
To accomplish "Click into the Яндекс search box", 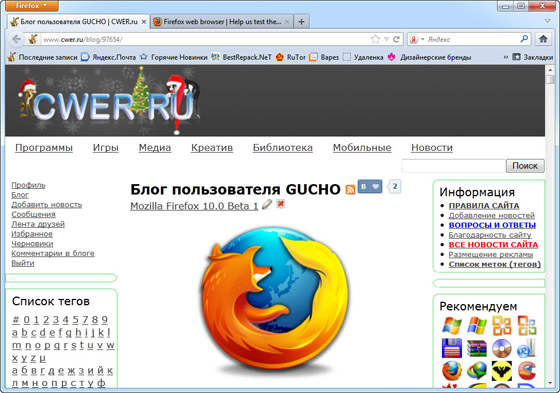I will (x=471, y=39).
